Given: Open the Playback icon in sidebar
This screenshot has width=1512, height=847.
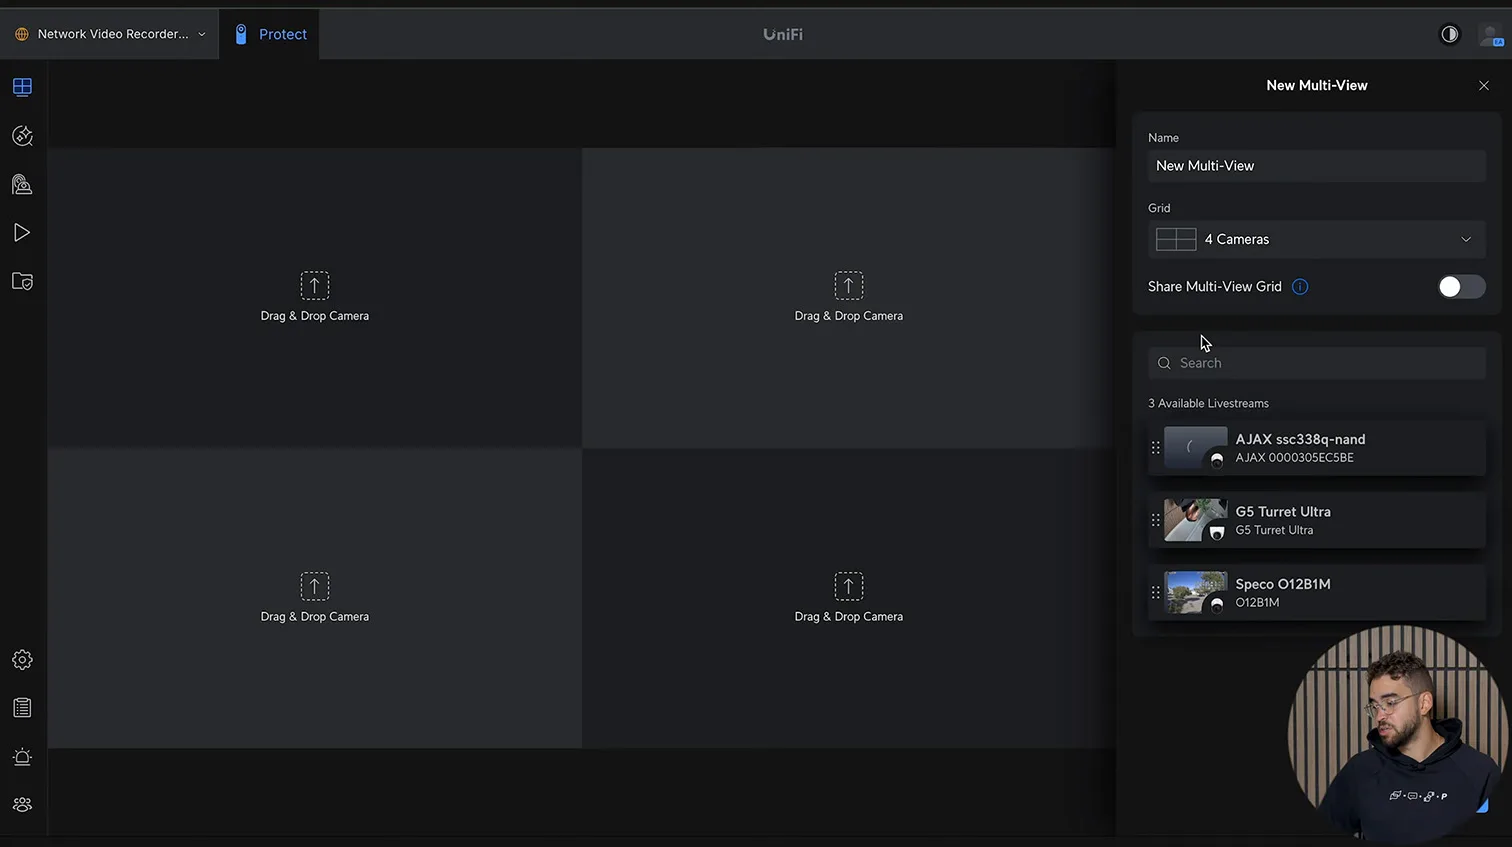Looking at the screenshot, I should coord(22,233).
